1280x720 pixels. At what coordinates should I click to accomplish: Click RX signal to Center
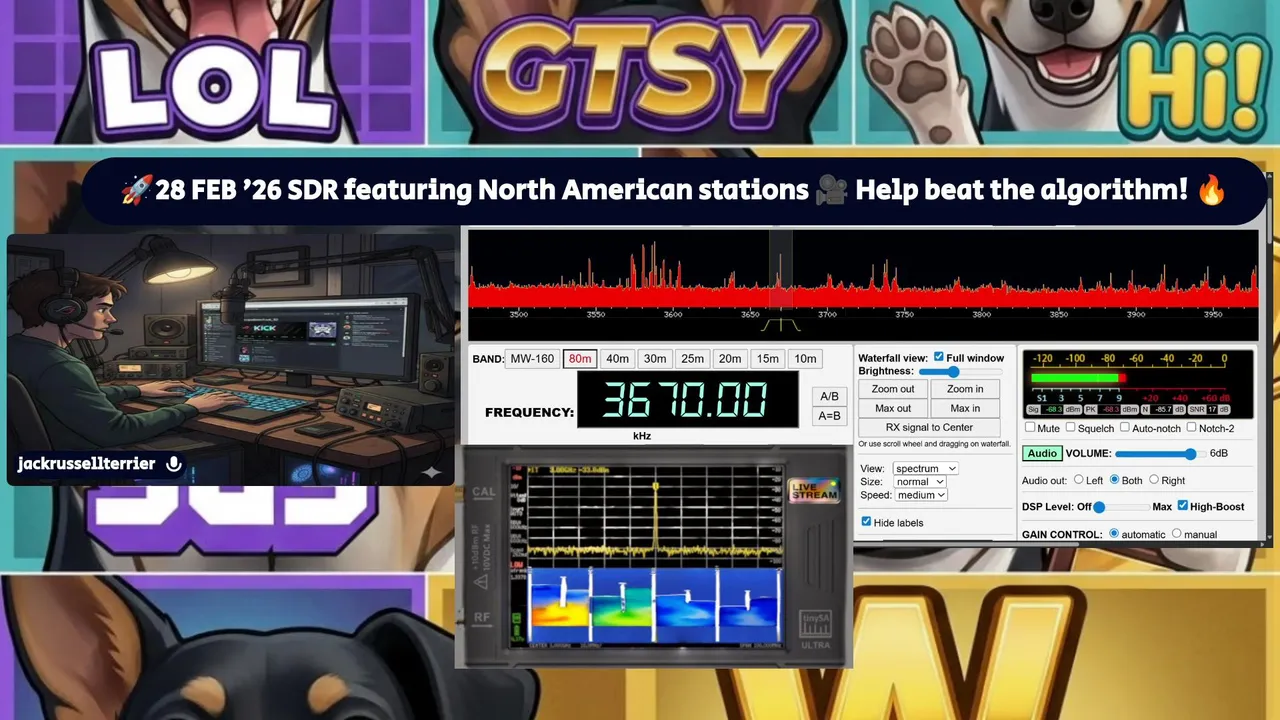coord(929,427)
